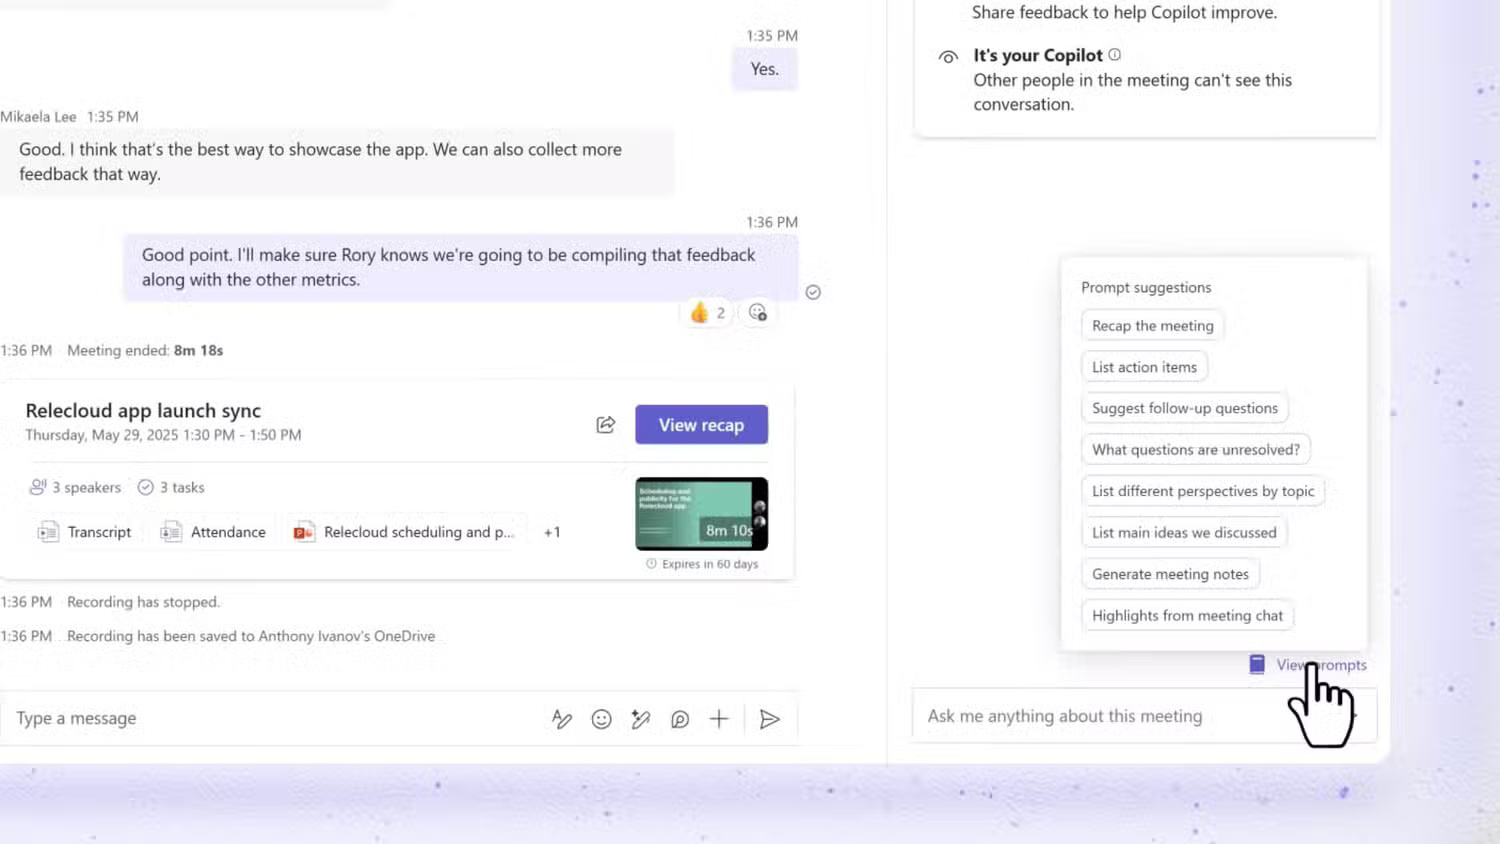Select List action items prompt suggestion
The height and width of the screenshot is (844, 1500).
click(1144, 367)
